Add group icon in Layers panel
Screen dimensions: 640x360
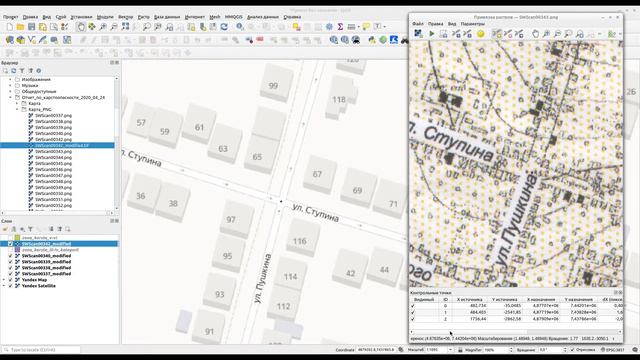(13, 229)
